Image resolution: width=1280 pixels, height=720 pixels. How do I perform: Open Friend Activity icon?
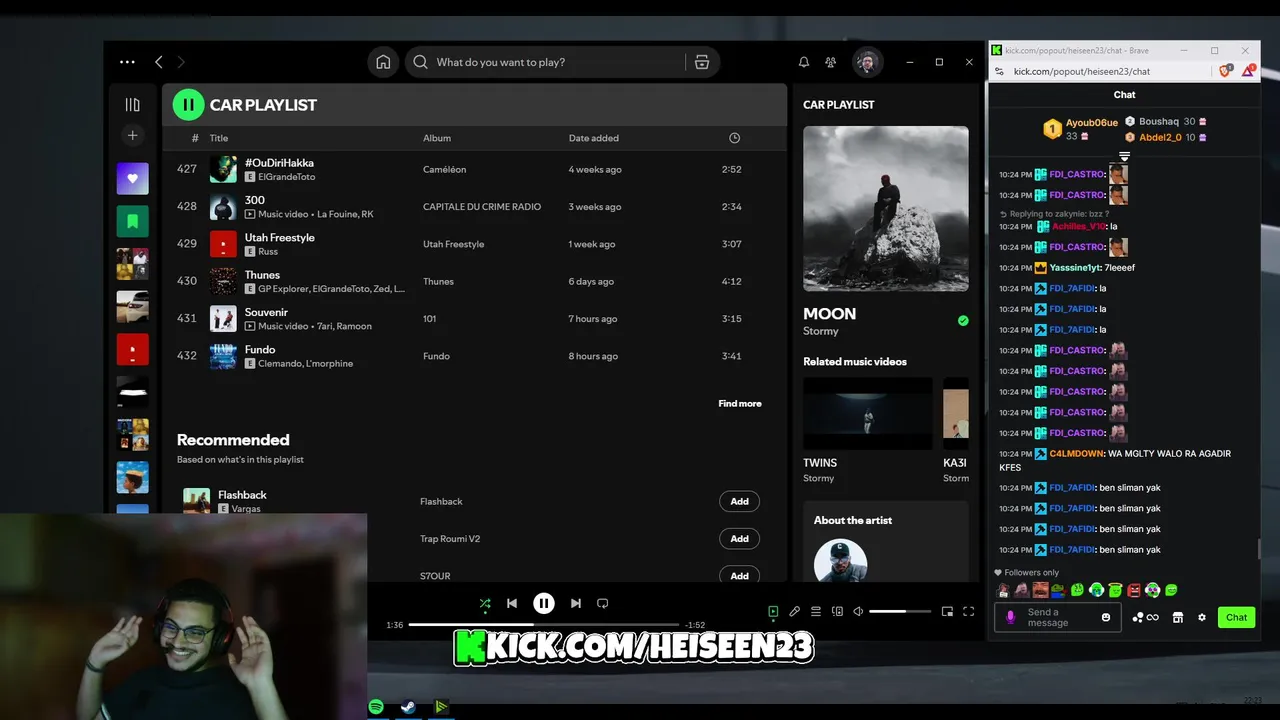831,62
